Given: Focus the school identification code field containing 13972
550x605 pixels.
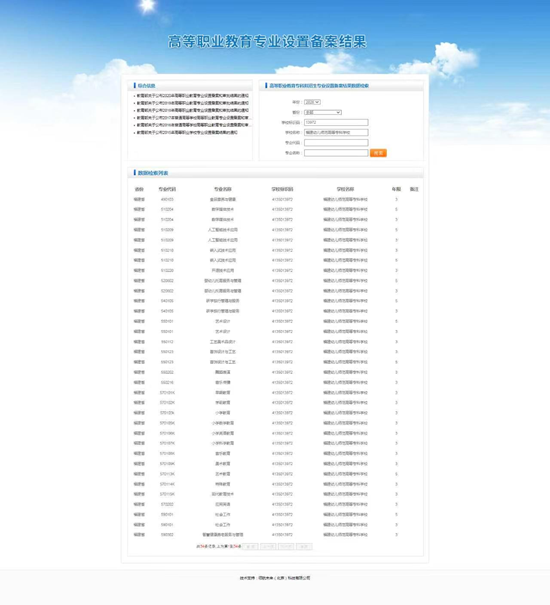Looking at the screenshot, I should pyautogui.click(x=336, y=122).
